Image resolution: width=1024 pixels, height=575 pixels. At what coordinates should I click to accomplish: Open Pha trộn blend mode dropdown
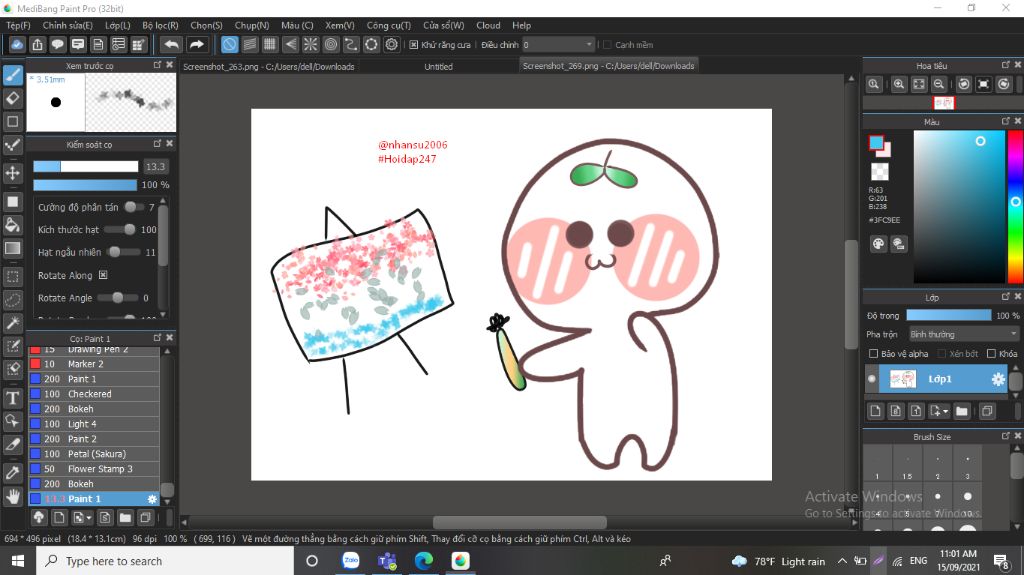click(964, 334)
